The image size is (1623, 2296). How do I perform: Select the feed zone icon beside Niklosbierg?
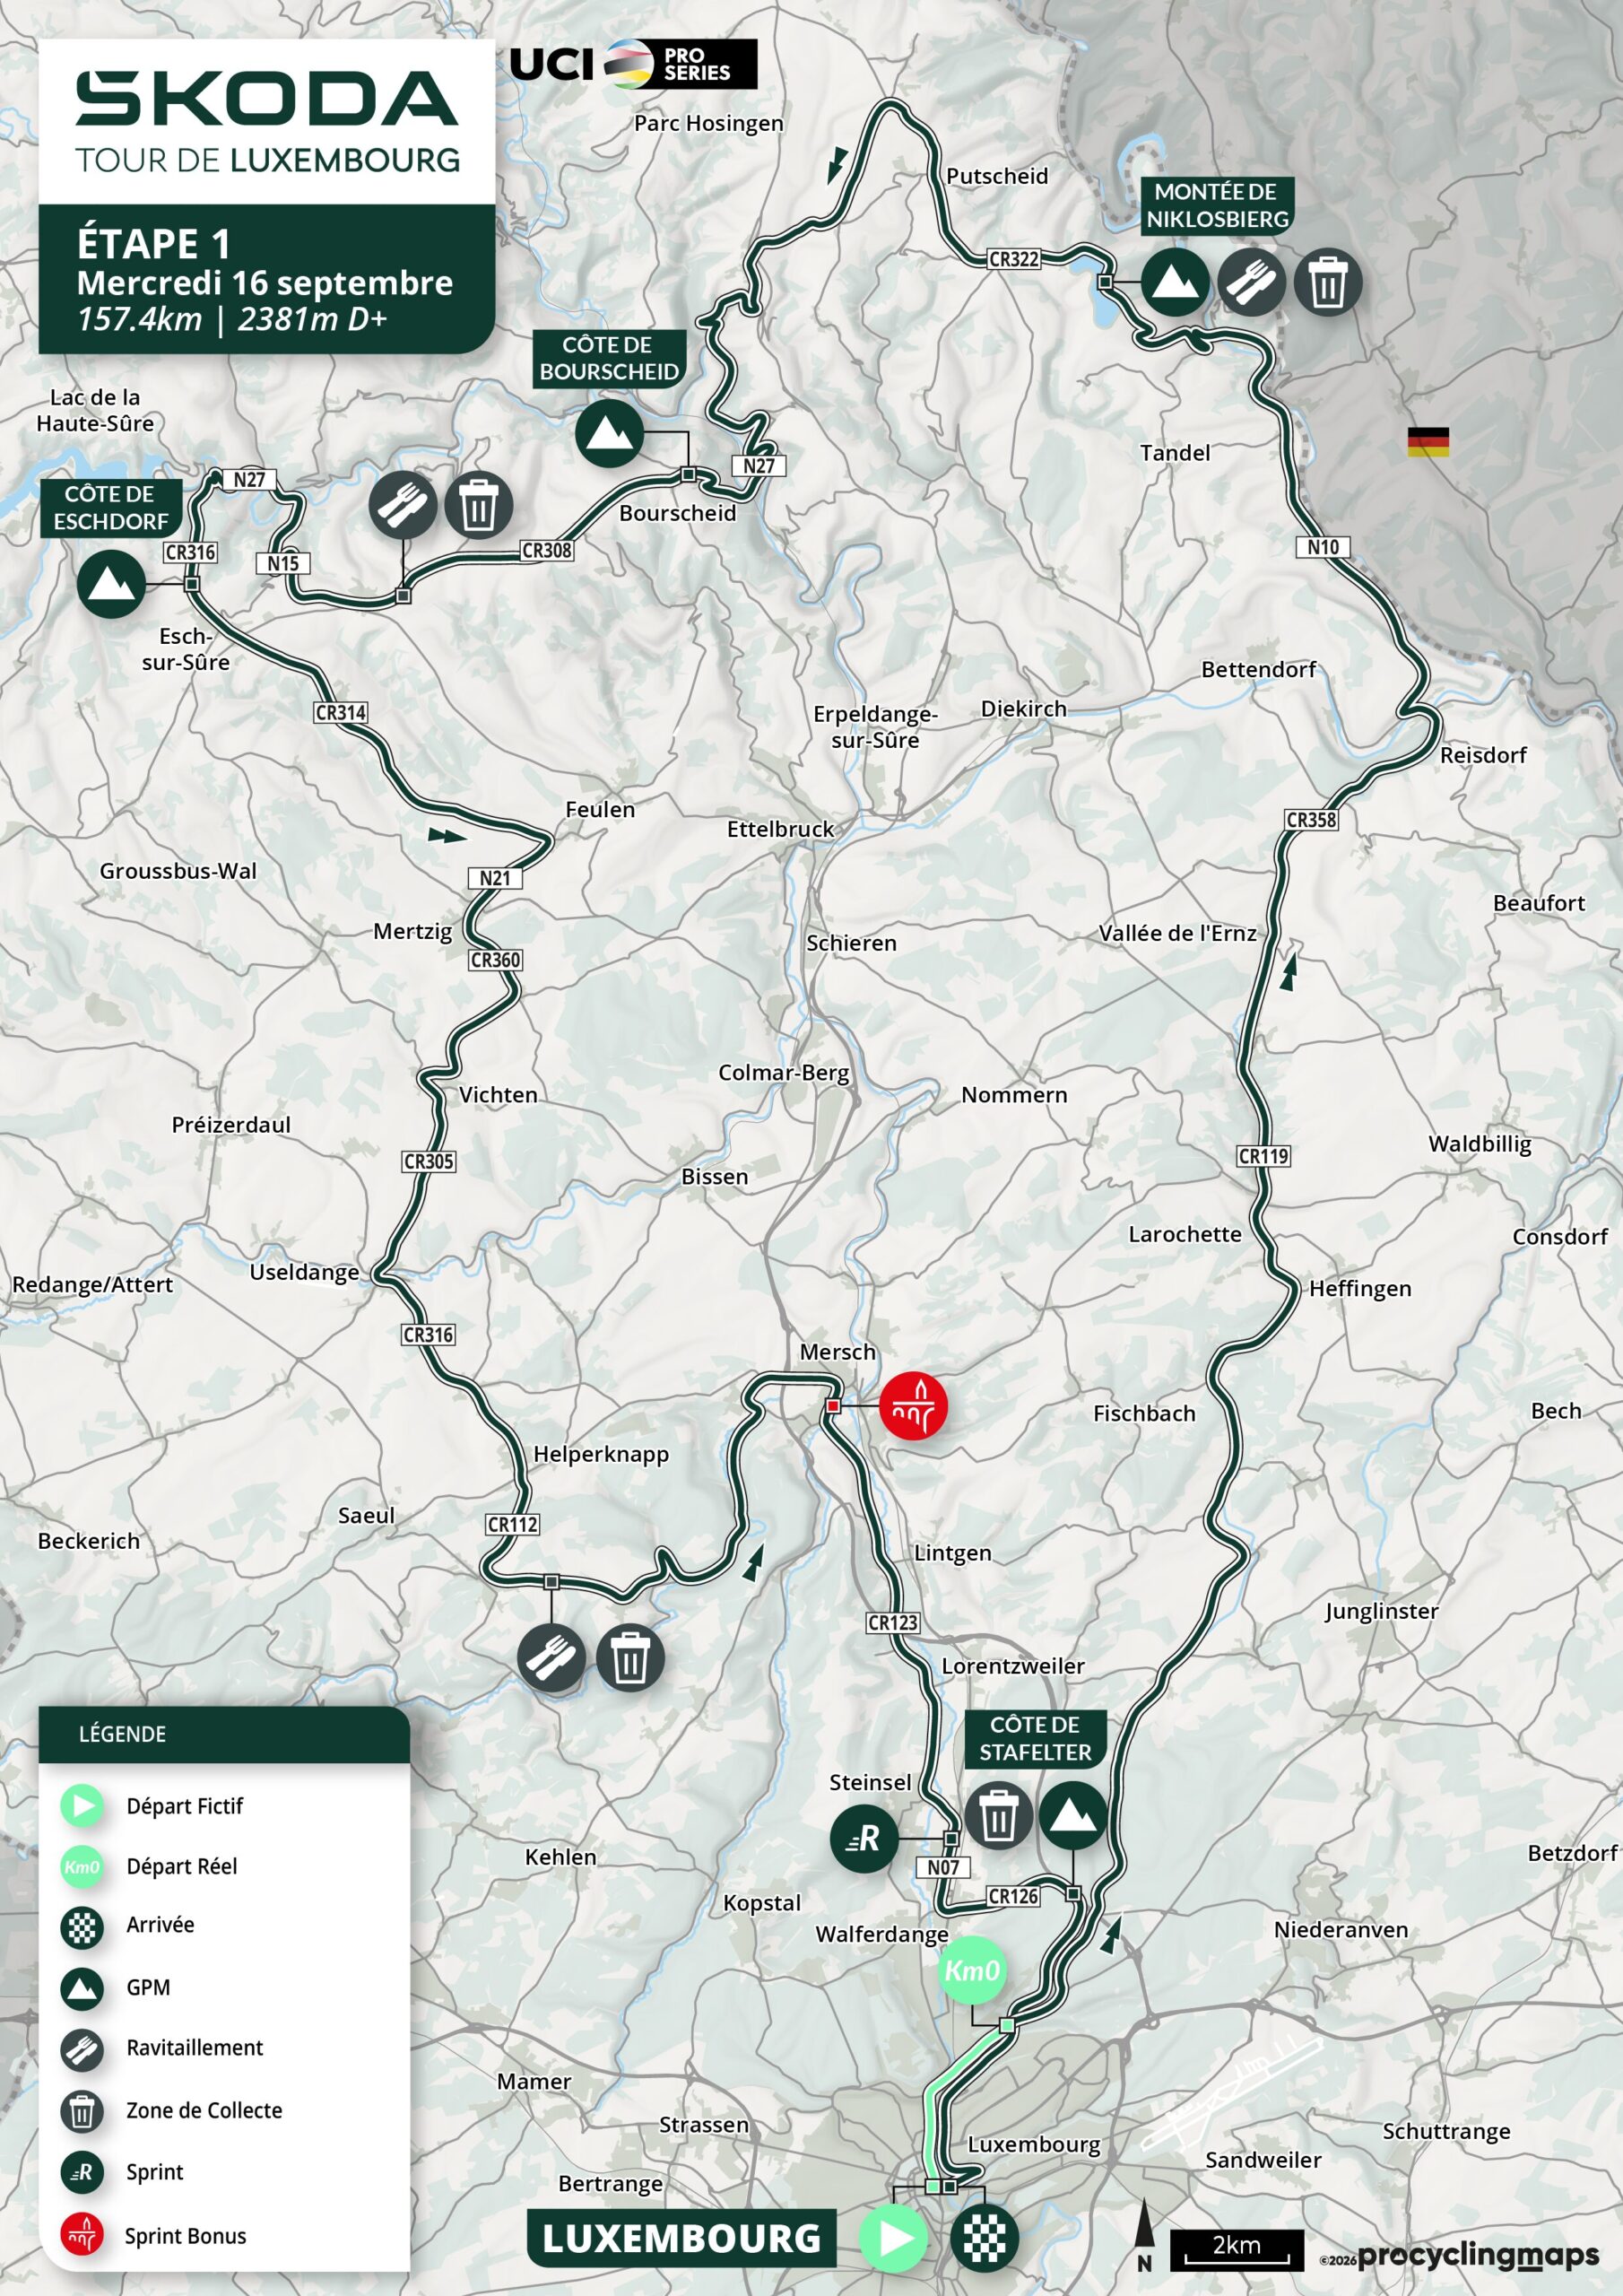[x=1251, y=282]
